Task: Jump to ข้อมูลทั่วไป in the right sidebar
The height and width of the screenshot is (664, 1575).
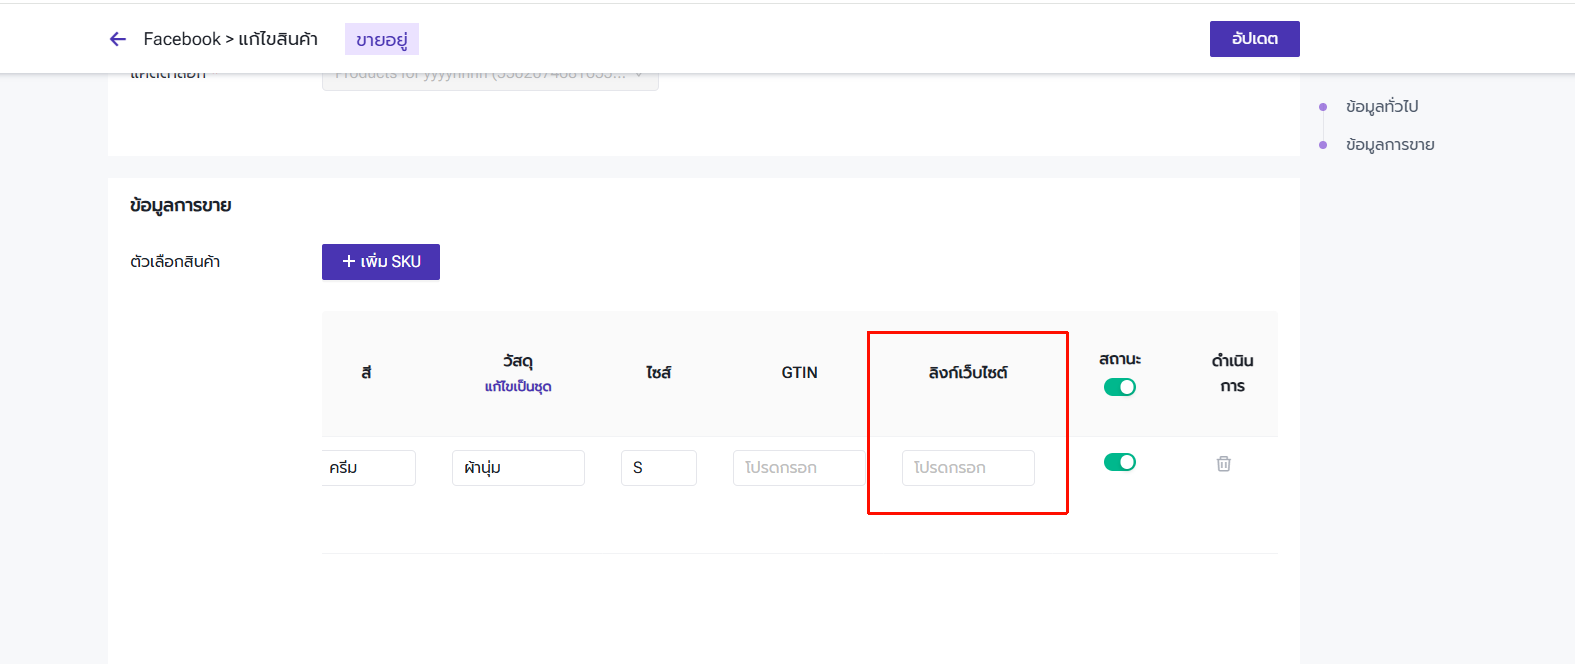Action: tap(1381, 107)
